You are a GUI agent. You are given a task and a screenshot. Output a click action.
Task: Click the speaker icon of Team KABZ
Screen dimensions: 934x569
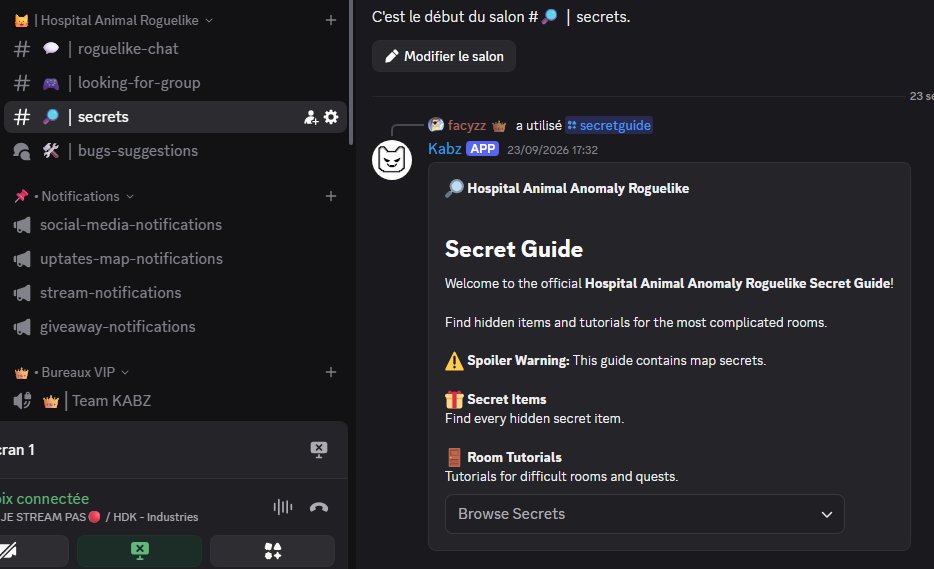point(22,401)
